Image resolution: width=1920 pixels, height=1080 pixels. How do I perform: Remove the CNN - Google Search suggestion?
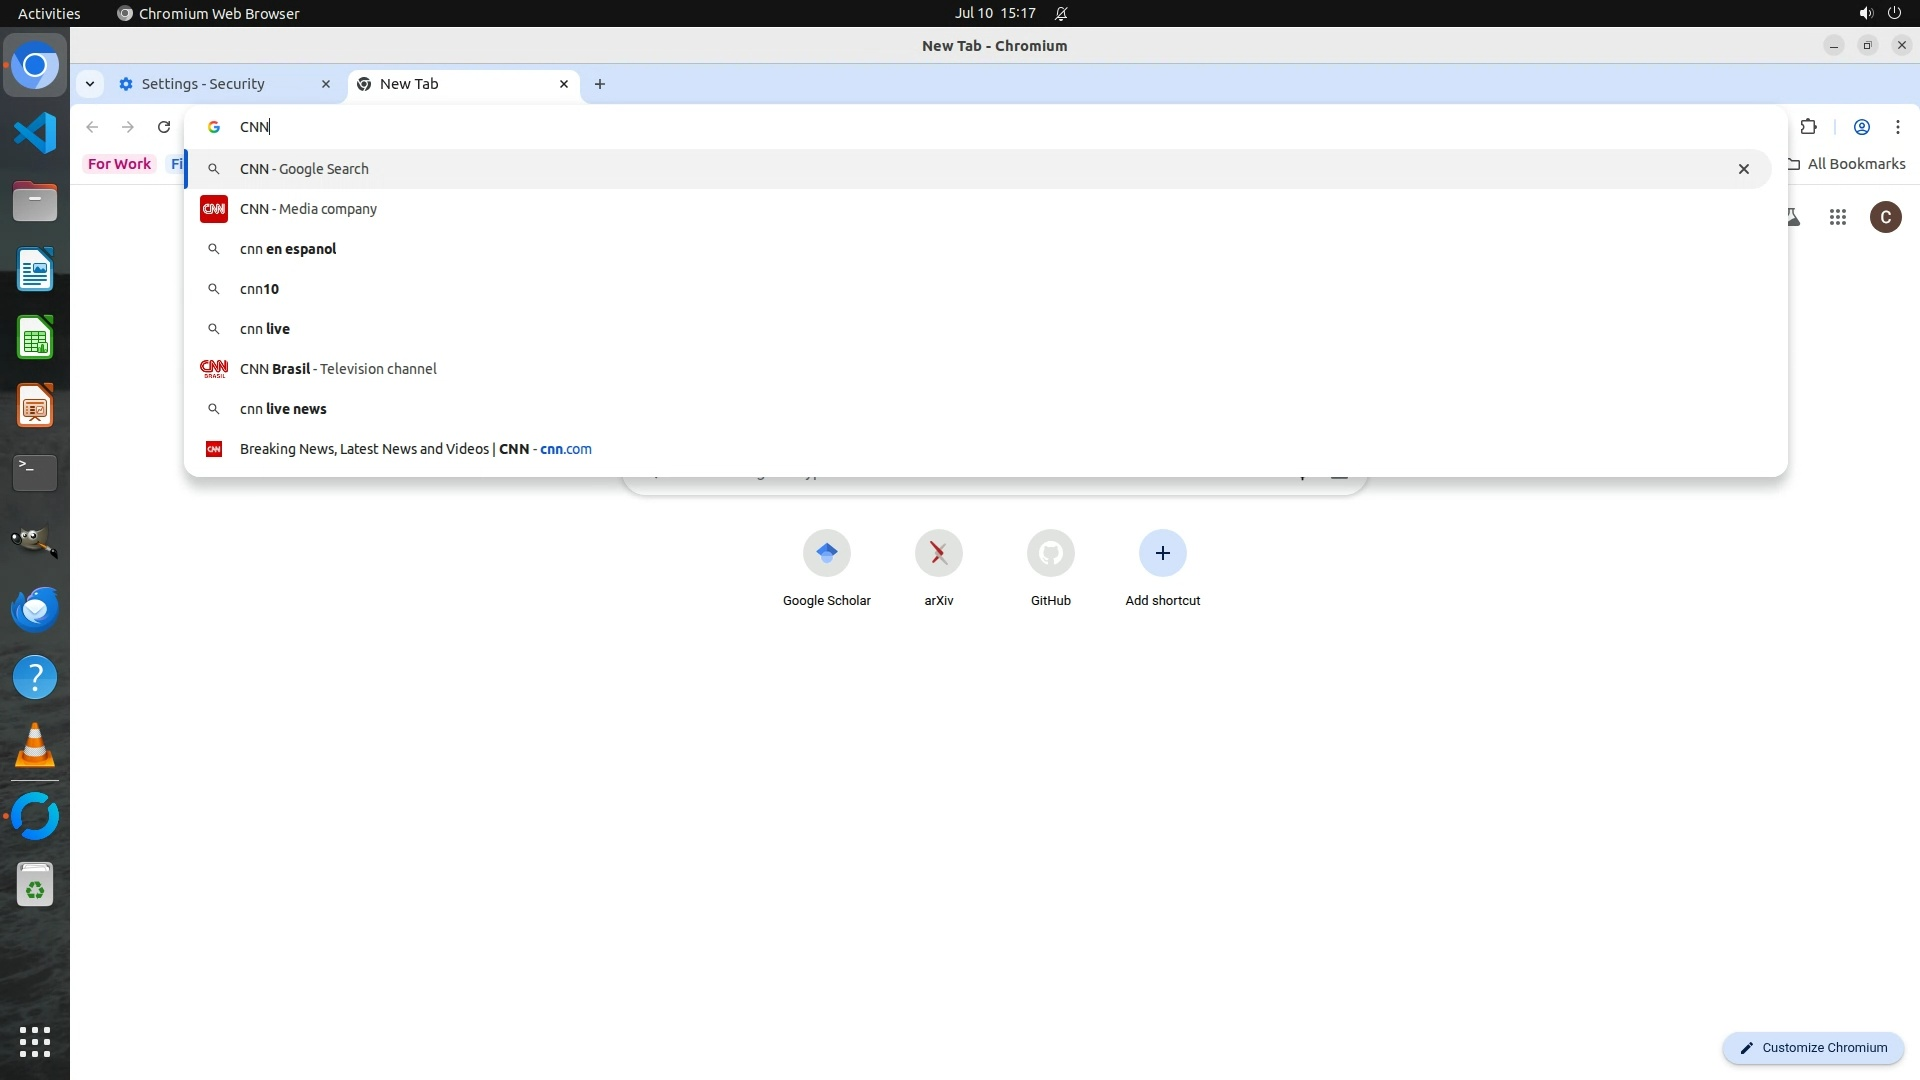point(1743,169)
